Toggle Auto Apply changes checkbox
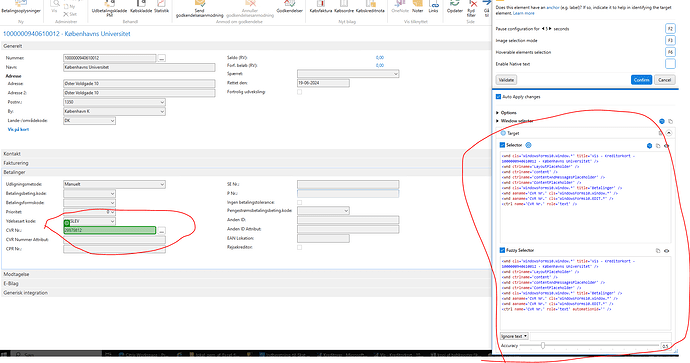 coord(498,97)
